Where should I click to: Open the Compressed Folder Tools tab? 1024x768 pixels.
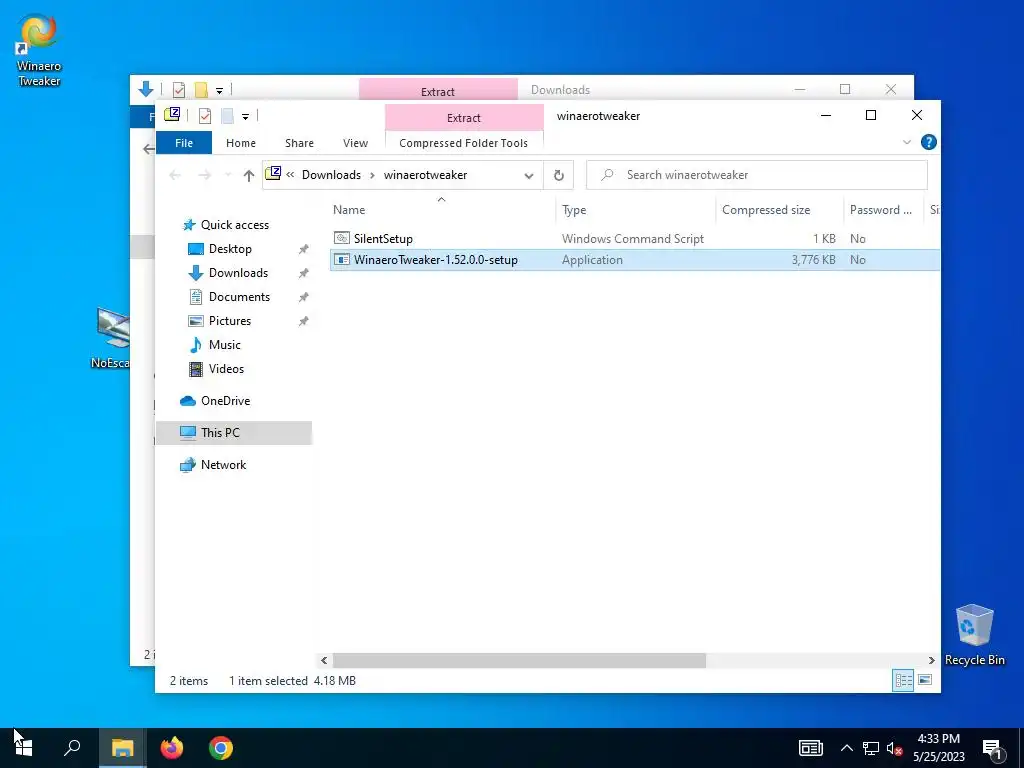tap(464, 143)
